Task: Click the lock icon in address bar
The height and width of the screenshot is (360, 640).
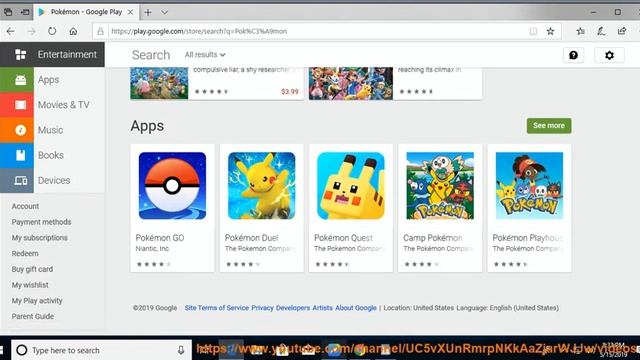Action: pos(100,31)
